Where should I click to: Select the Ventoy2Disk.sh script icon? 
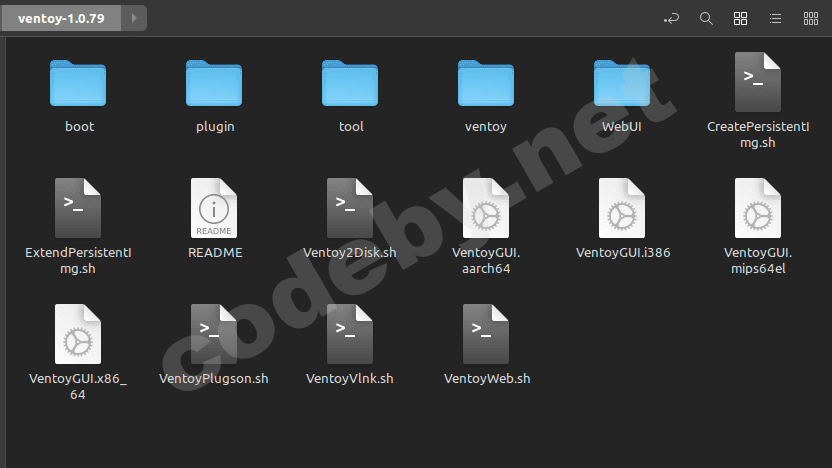[350, 208]
